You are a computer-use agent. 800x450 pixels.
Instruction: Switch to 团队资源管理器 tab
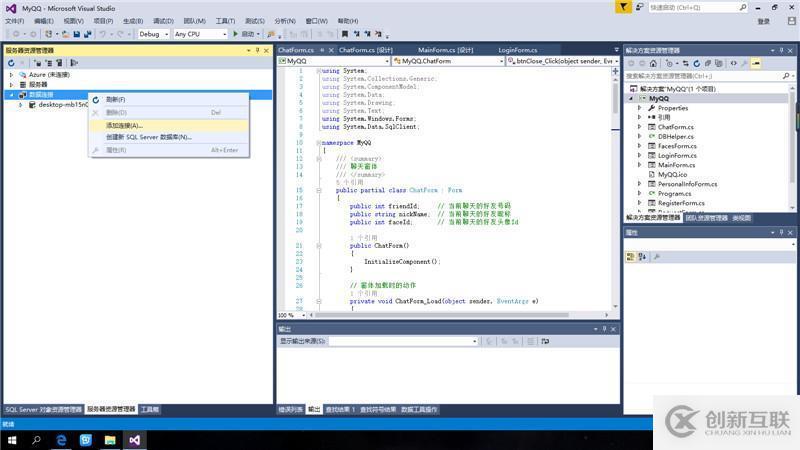pyautogui.click(x=707, y=218)
